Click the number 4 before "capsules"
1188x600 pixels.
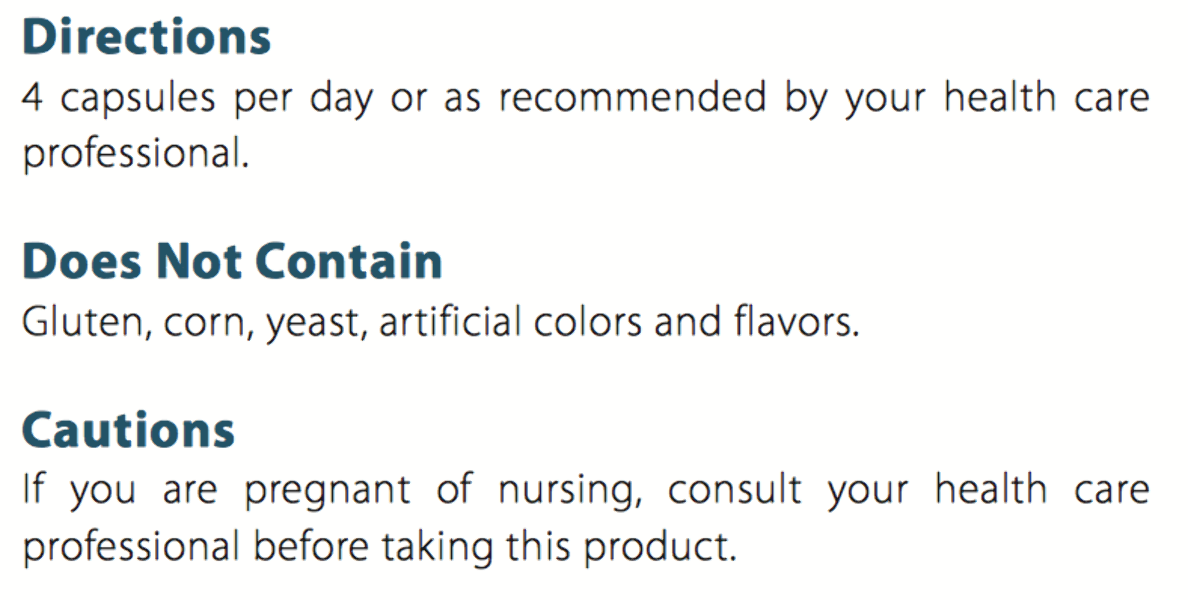point(32,98)
